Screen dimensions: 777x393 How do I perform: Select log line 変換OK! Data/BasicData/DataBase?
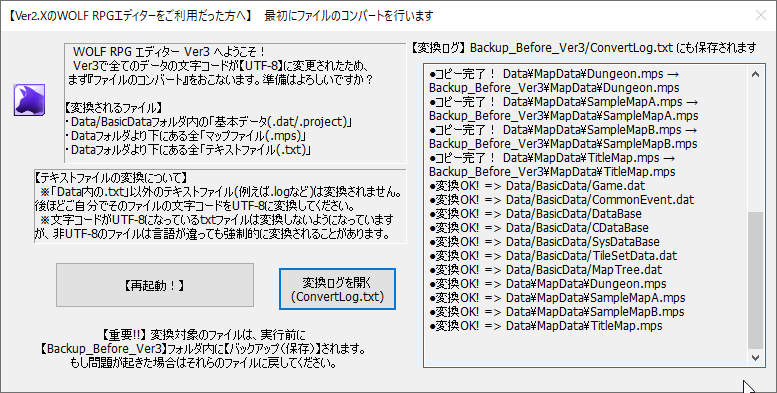[535, 214]
